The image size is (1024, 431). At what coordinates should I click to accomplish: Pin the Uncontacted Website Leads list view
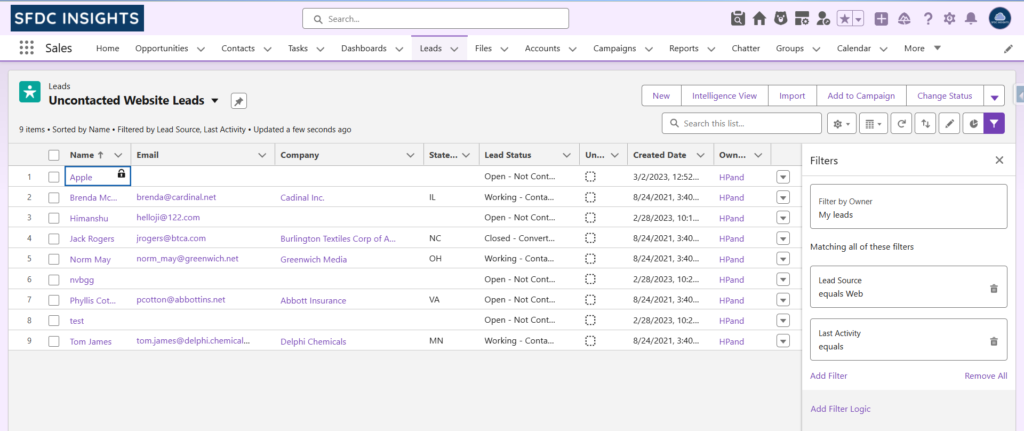coord(238,101)
